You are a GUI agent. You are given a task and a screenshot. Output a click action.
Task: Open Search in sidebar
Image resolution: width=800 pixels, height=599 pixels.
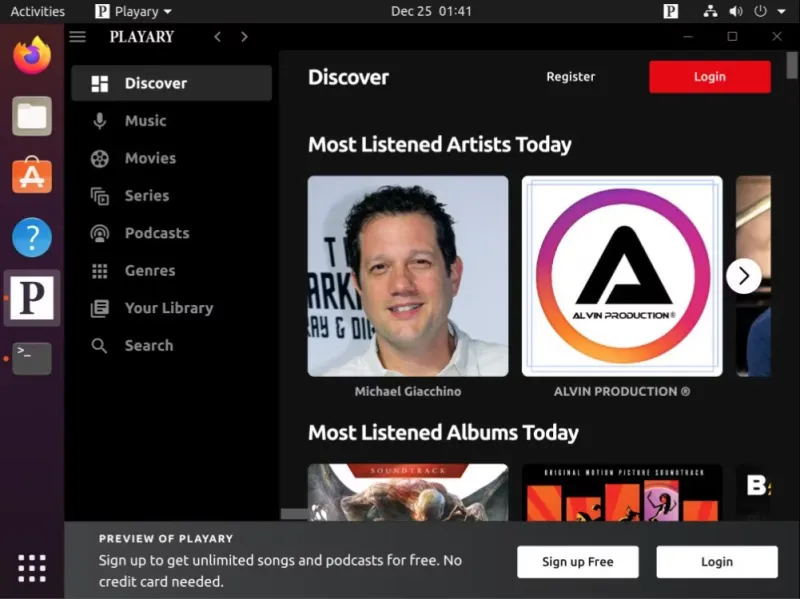(x=171, y=345)
